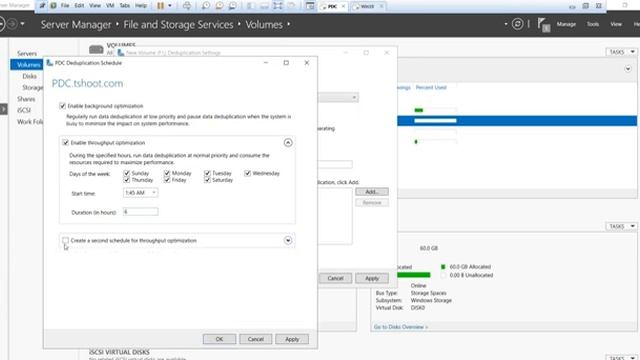640x360 pixels.
Task: Click the pin icon in the VMware toolbar
Action: (42, 6)
